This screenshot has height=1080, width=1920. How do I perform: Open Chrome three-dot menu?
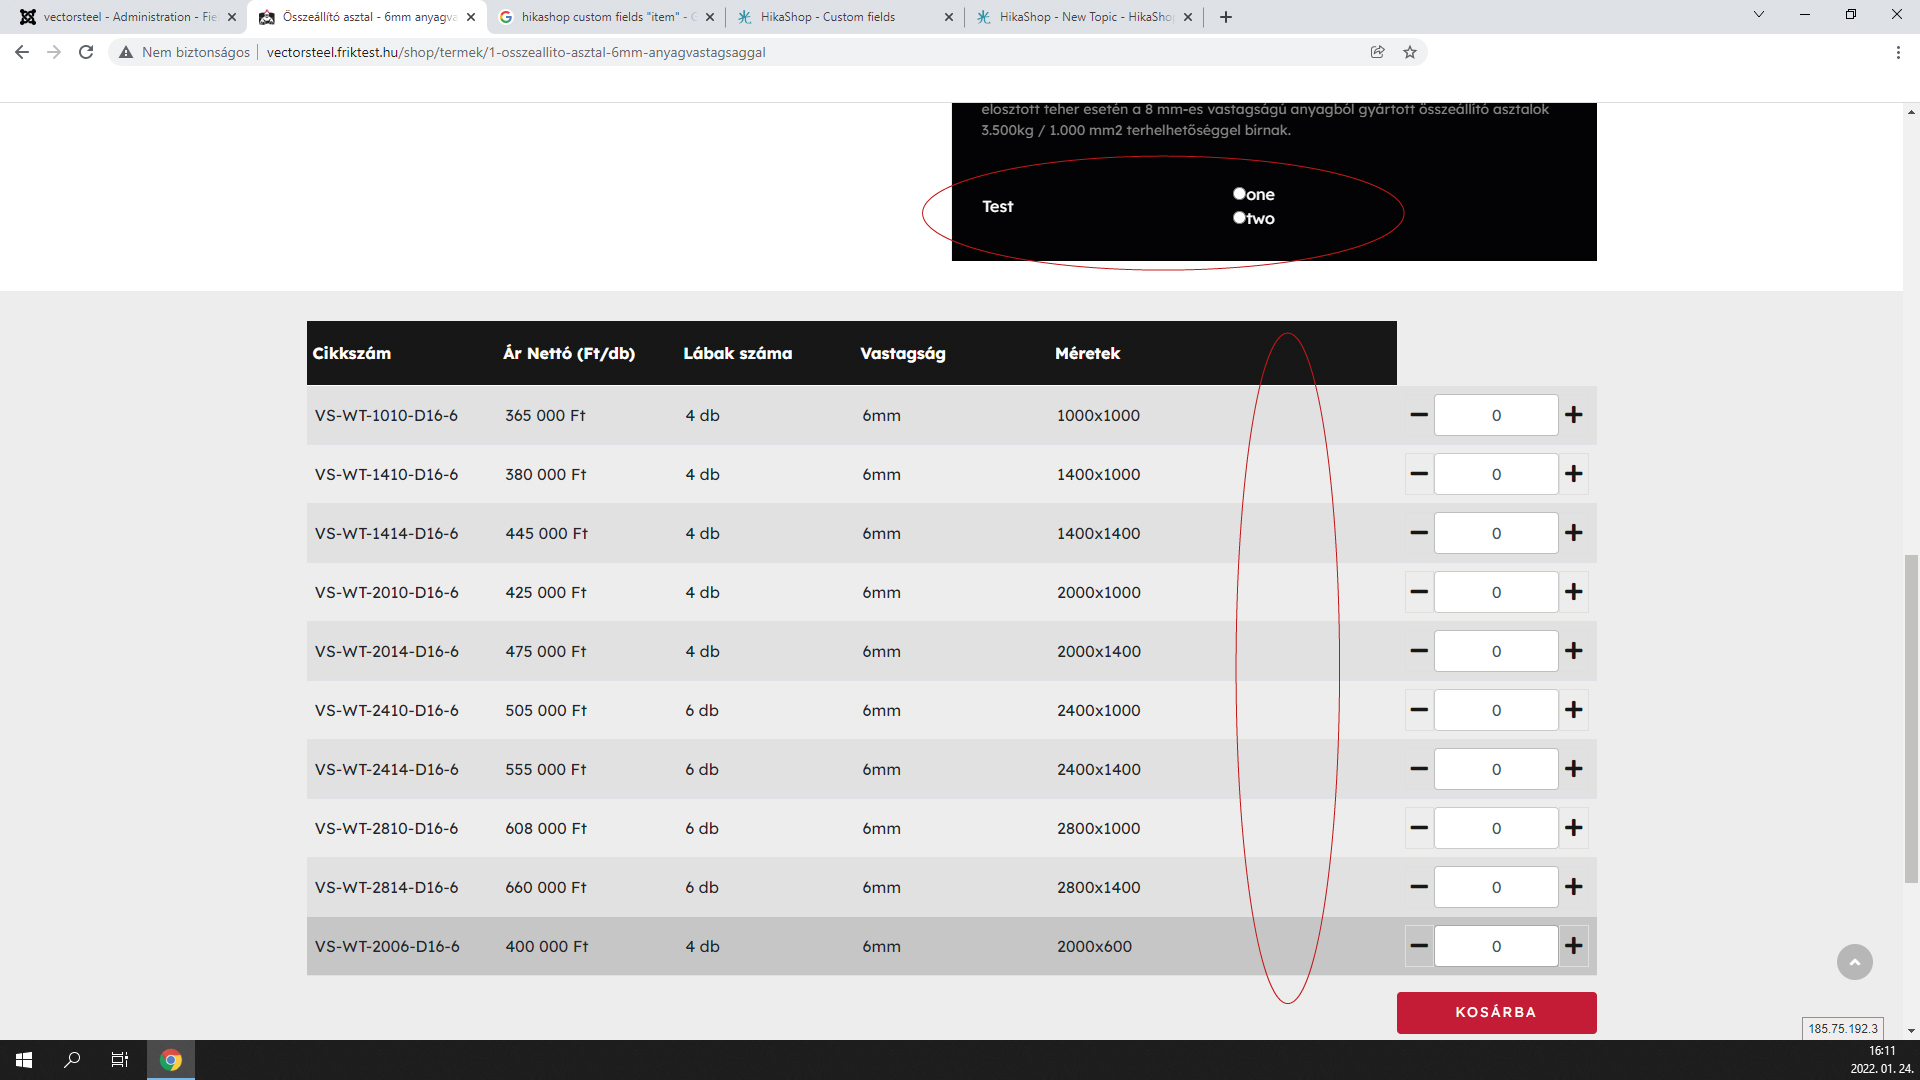click(1898, 52)
